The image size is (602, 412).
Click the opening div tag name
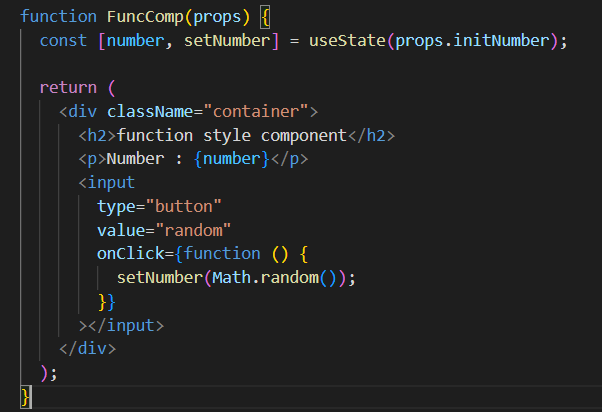click(x=83, y=112)
